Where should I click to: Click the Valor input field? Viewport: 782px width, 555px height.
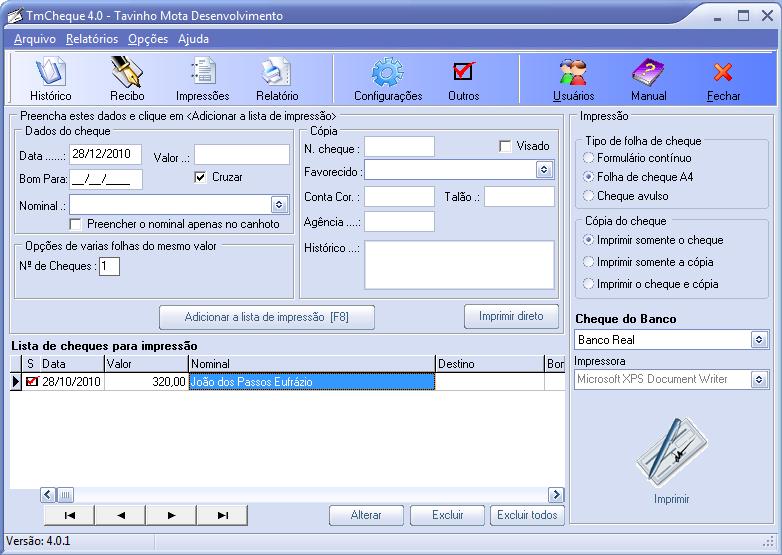pyautogui.click(x=241, y=155)
